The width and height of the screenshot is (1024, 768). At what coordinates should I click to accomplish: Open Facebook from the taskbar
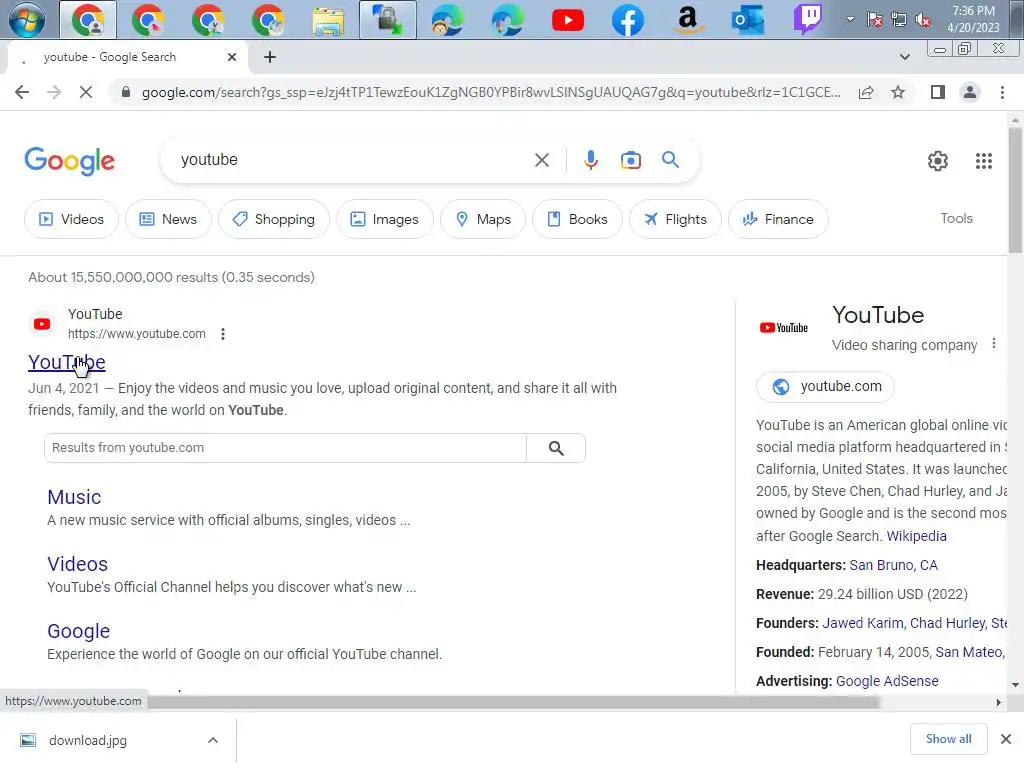coord(628,20)
